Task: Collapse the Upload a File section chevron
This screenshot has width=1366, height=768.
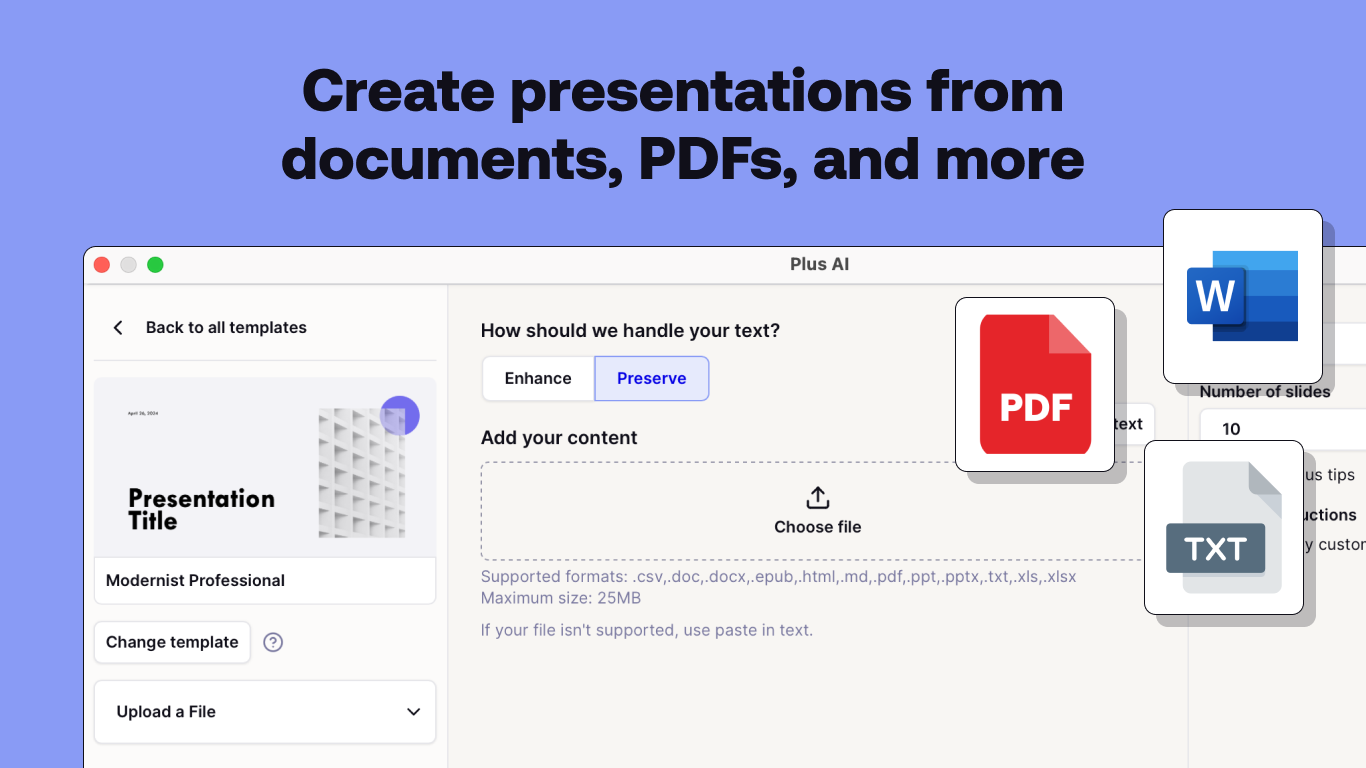Action: point(413,711)
